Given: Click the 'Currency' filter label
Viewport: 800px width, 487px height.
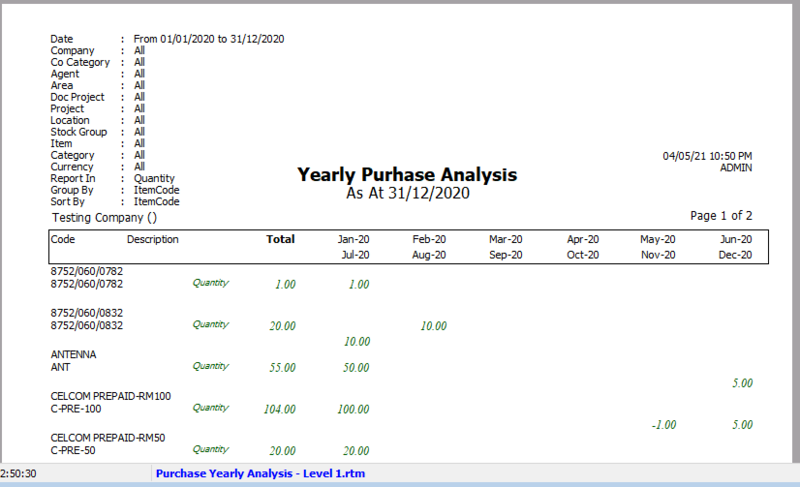Looking at the screenshot, I should (71, 167).
